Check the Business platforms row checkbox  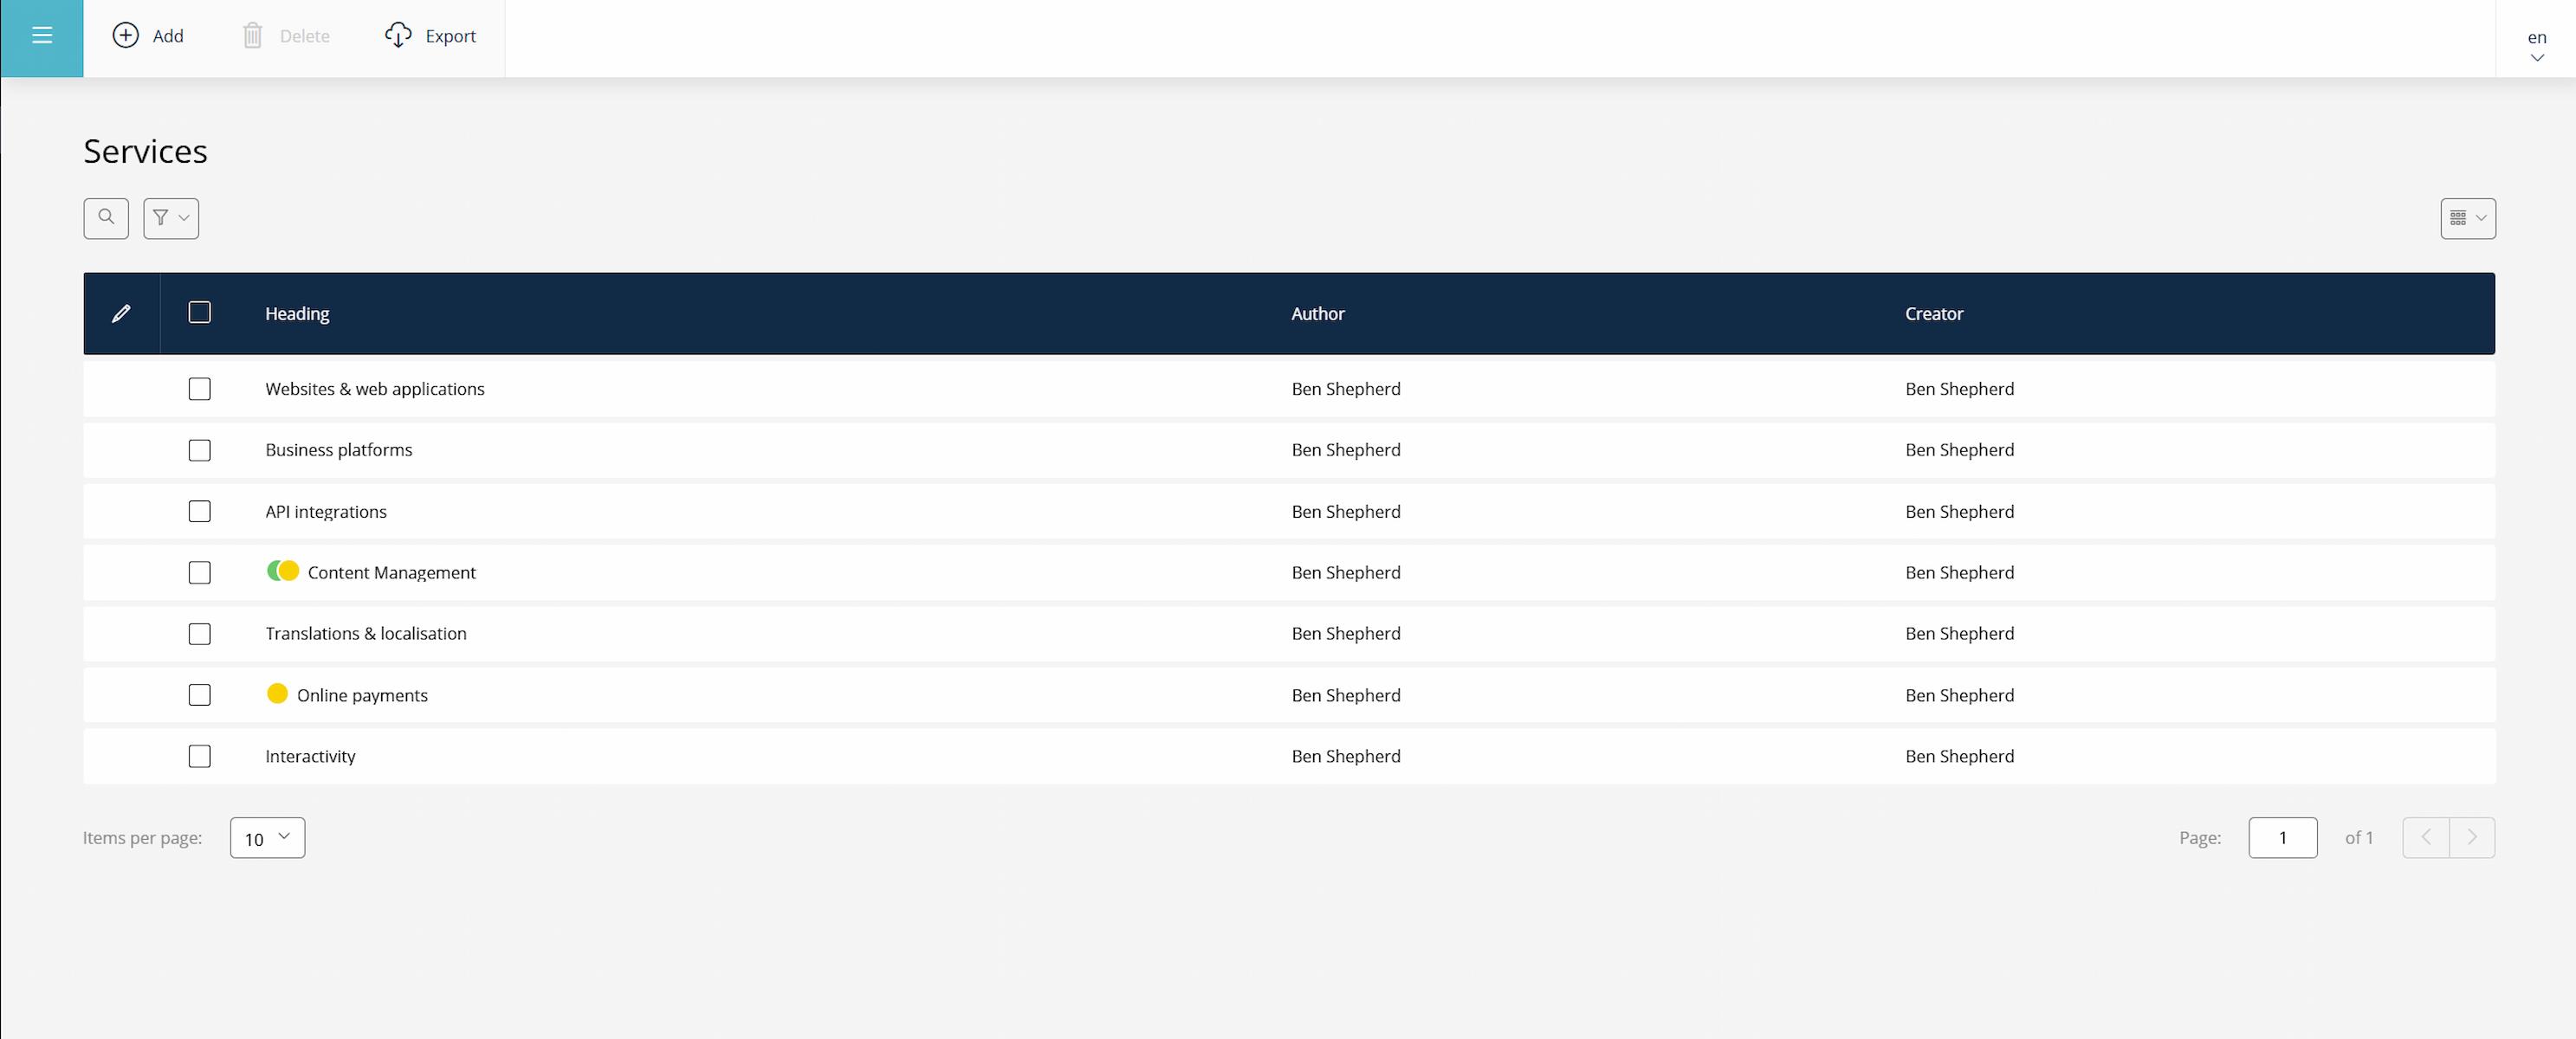tap(200, 450)
